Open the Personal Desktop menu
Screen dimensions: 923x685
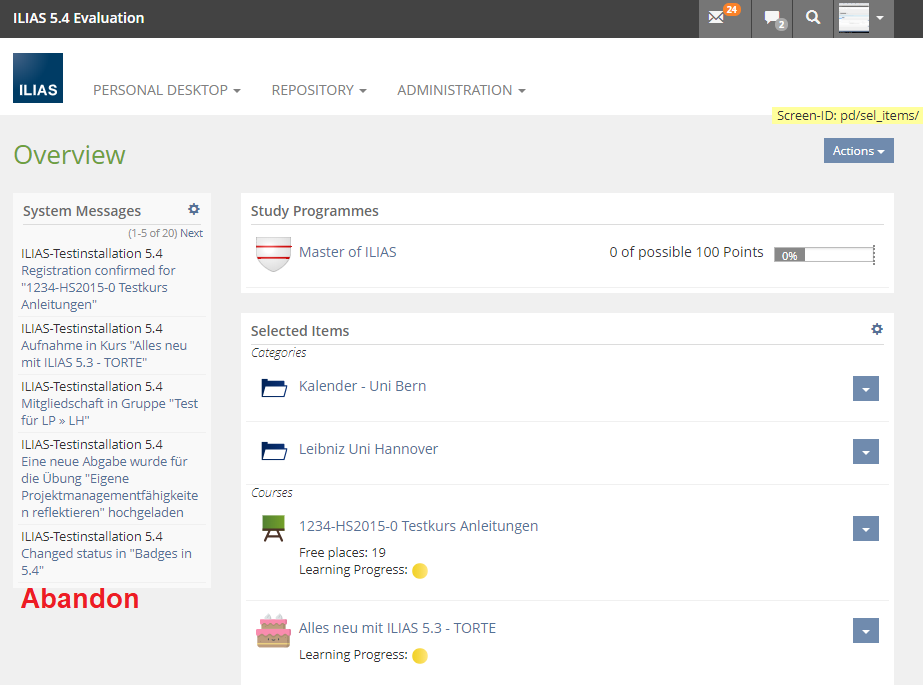click(x=166, y=90)
